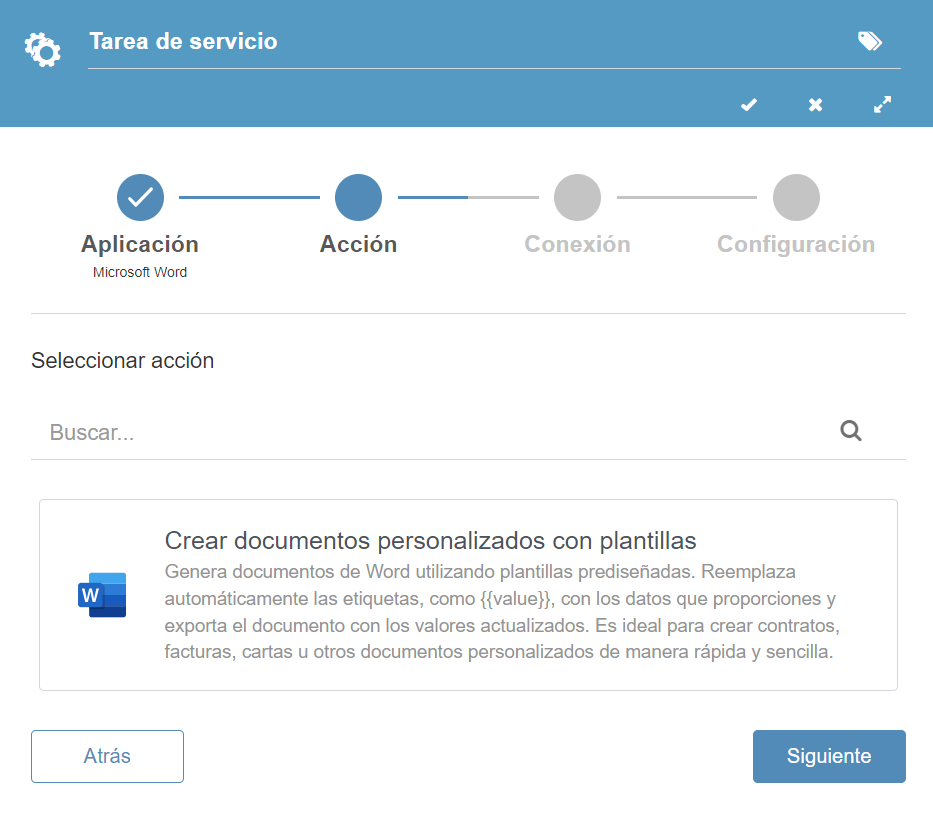The image size is (933, 820).
Task: Click the service task gear icon
Action: (43, 50)
